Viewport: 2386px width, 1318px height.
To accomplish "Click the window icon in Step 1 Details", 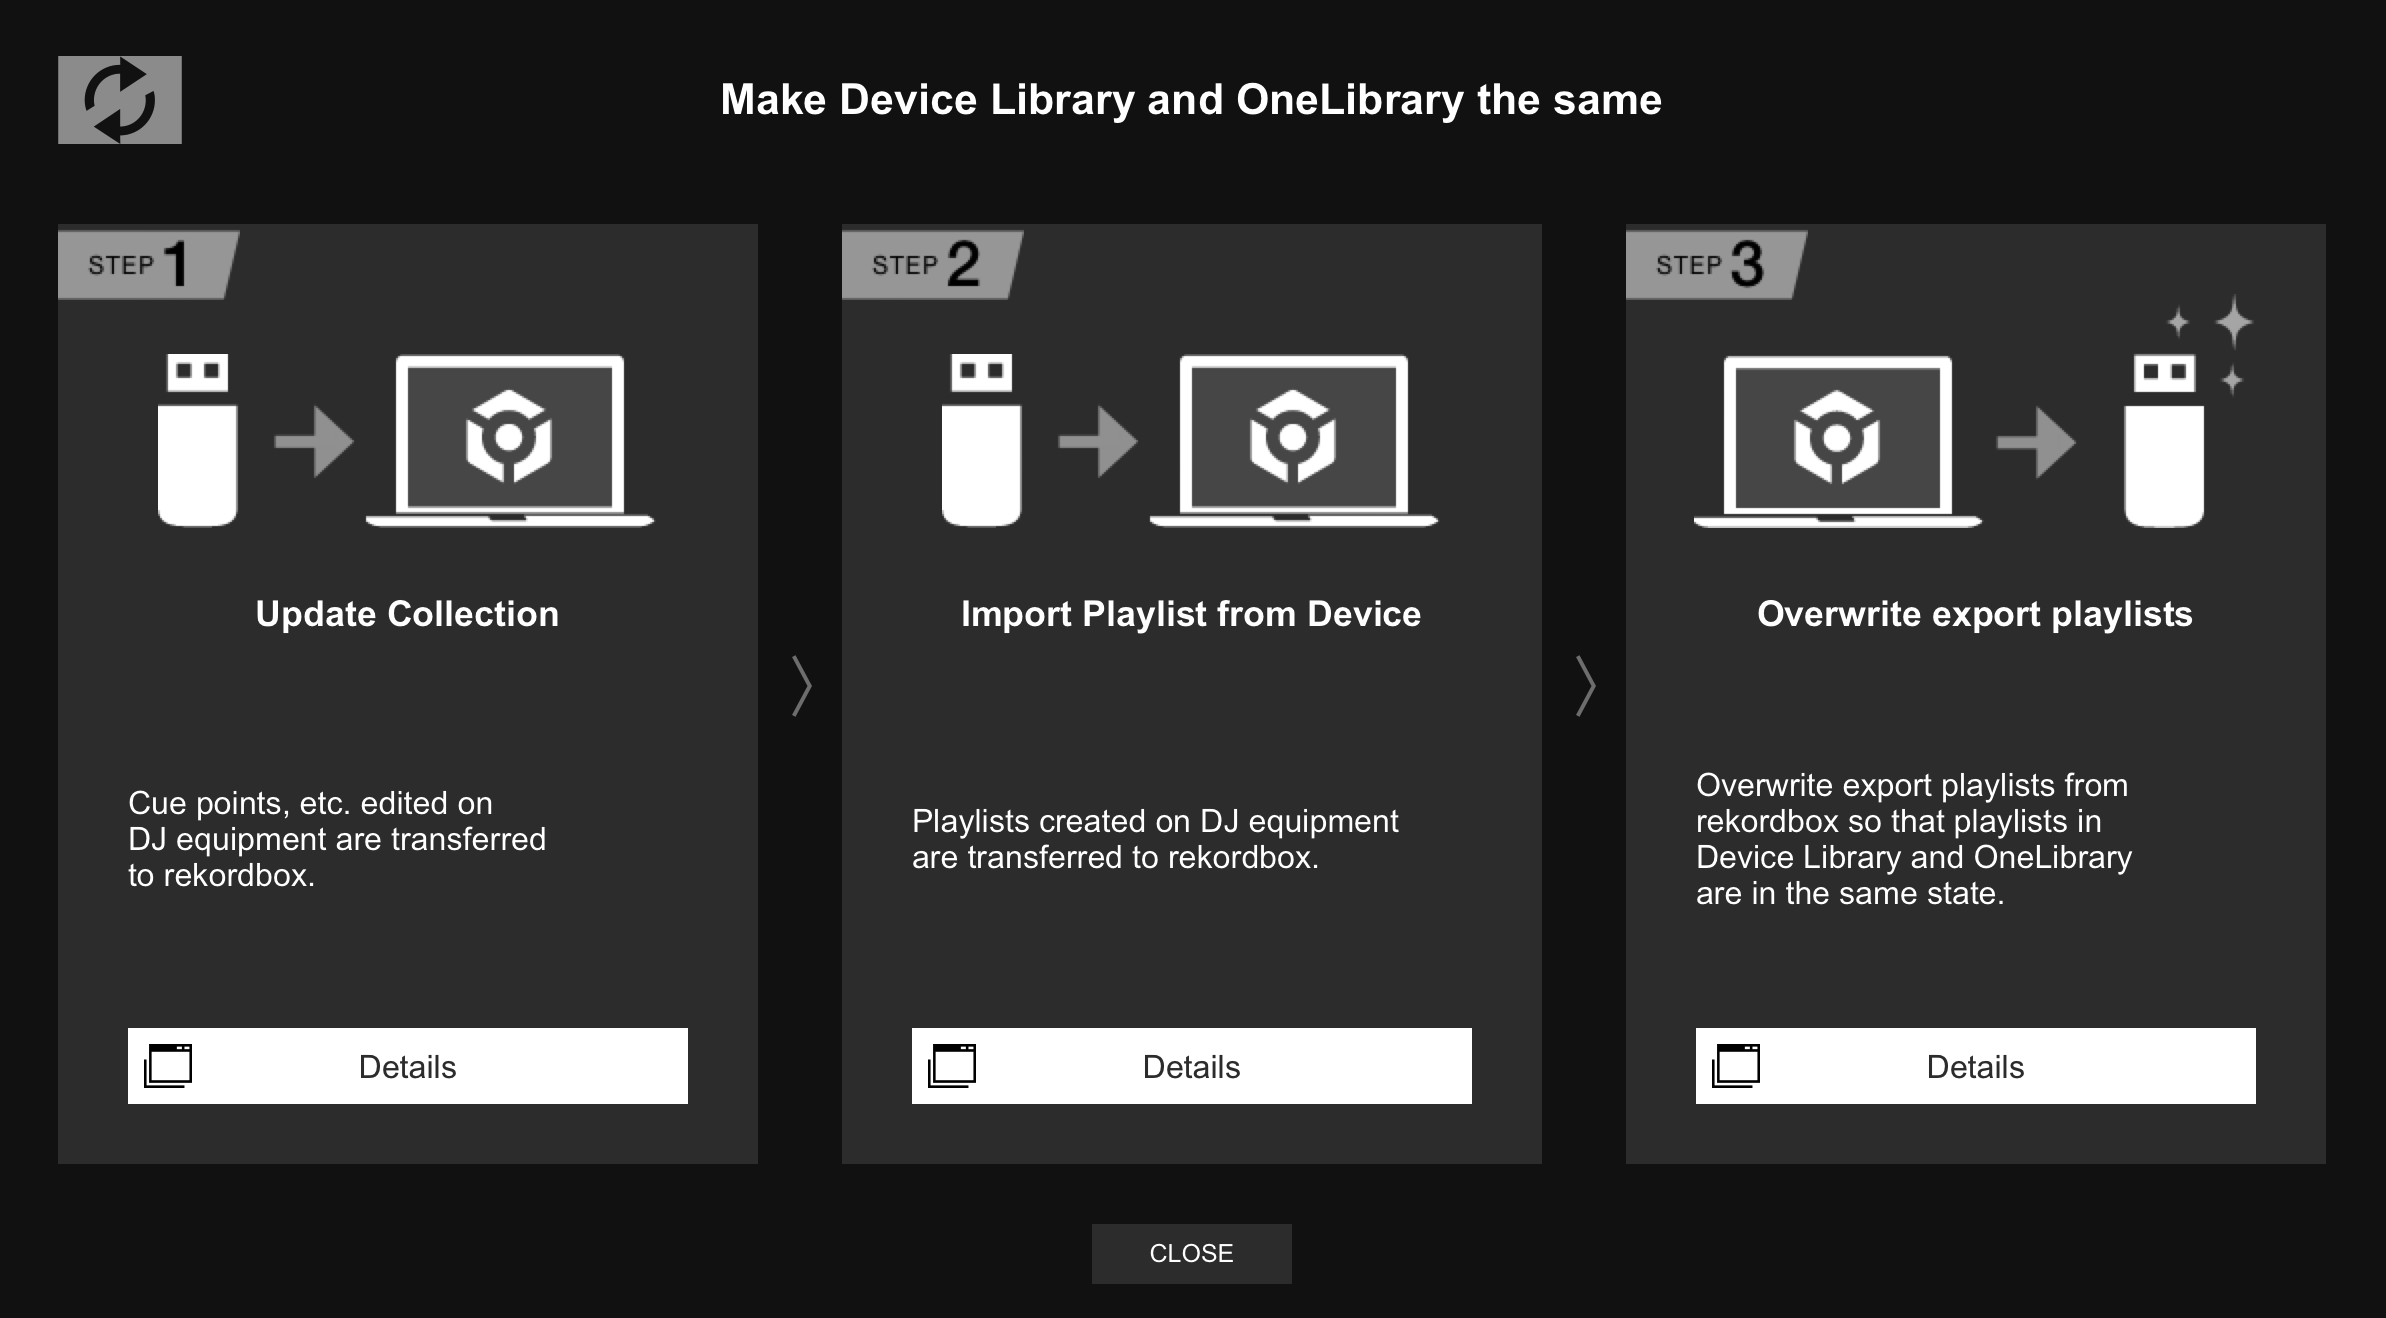I will point(168,1066).
